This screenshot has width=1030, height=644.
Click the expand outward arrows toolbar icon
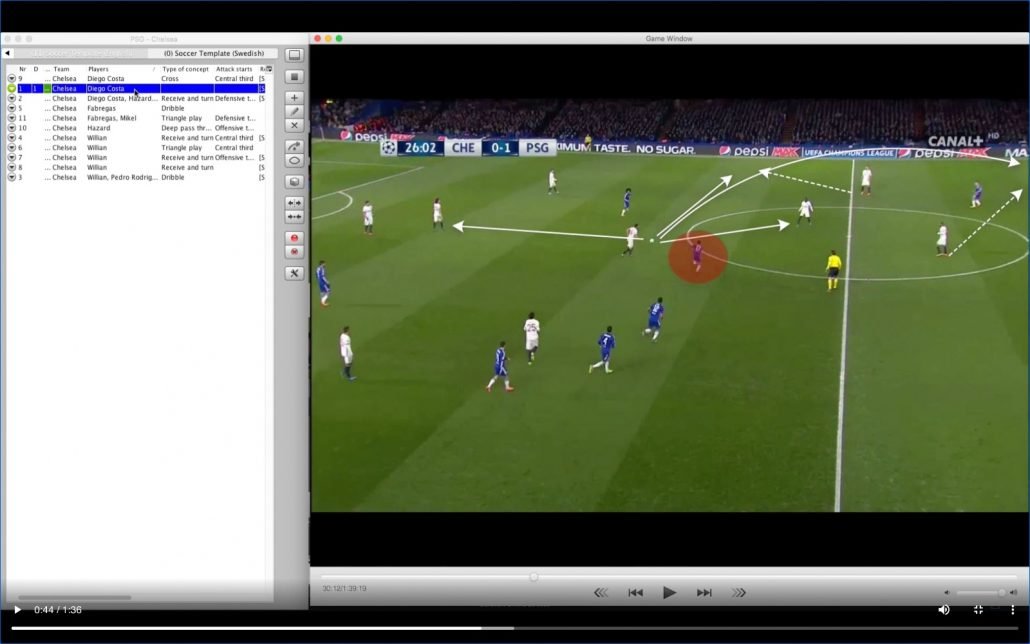(294, 202)
